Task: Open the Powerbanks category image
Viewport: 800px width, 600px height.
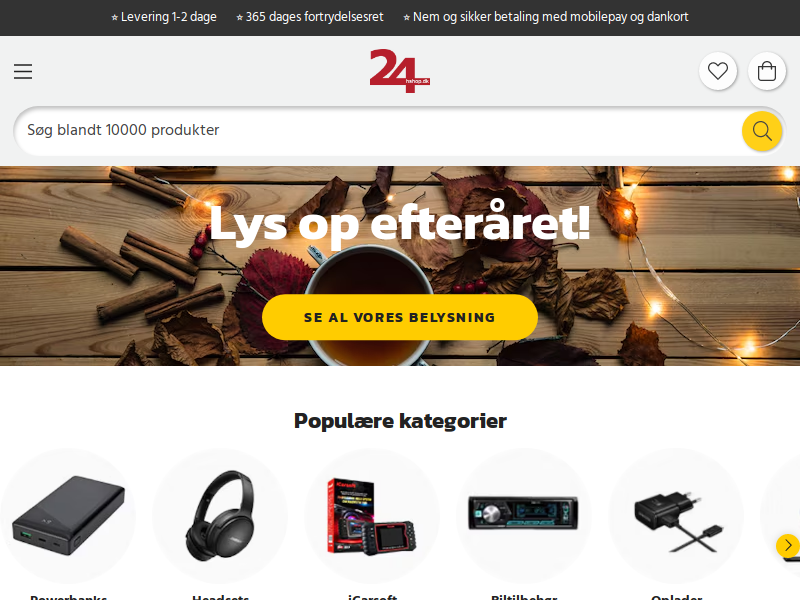Action: [x=68, y=516]
